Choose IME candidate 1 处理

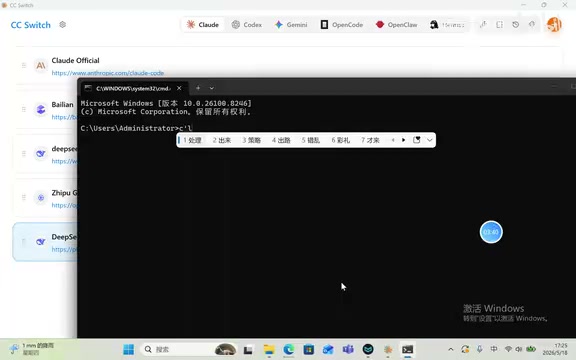pyautogui.click(x=192, y=140)
